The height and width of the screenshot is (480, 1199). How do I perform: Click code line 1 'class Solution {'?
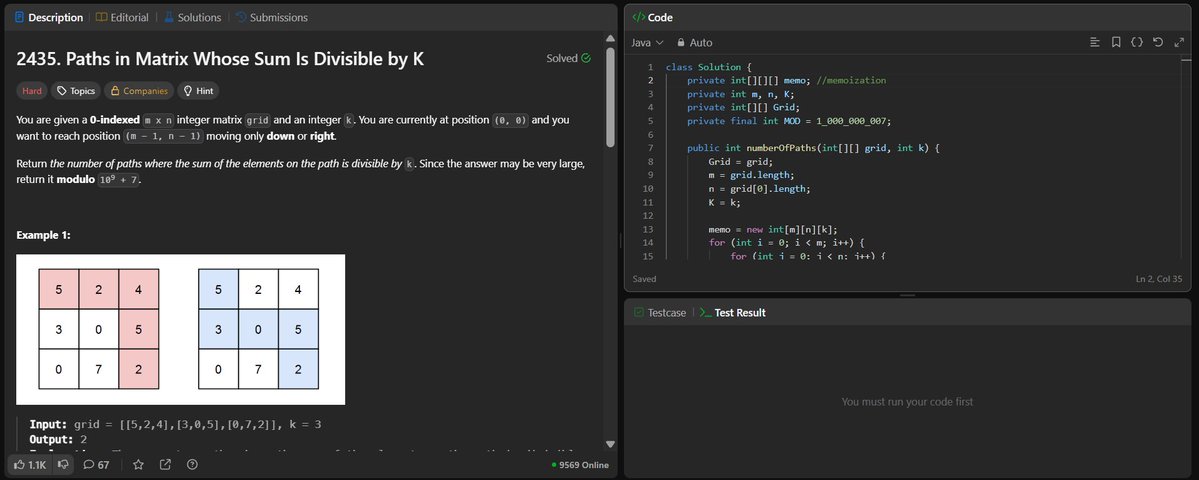coord(709,66)
